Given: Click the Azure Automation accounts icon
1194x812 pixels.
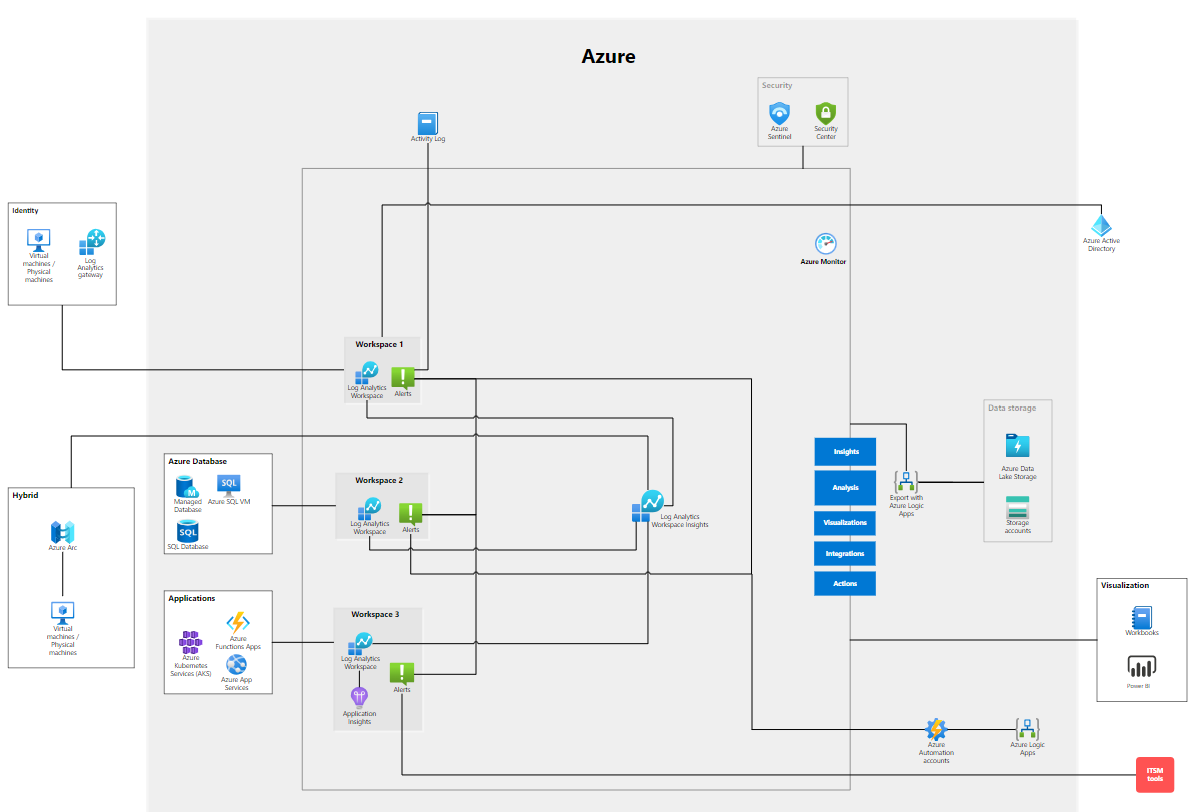Looking at the screenshot, I should [x=935, y=729].
